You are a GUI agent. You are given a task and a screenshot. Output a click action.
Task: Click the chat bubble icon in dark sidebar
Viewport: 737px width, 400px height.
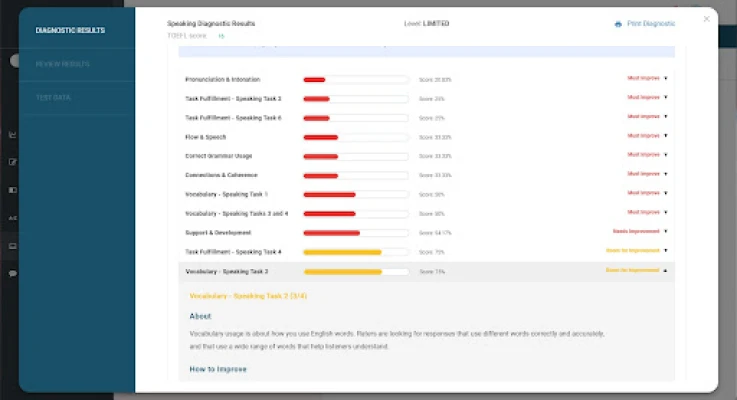click(13, 273)
